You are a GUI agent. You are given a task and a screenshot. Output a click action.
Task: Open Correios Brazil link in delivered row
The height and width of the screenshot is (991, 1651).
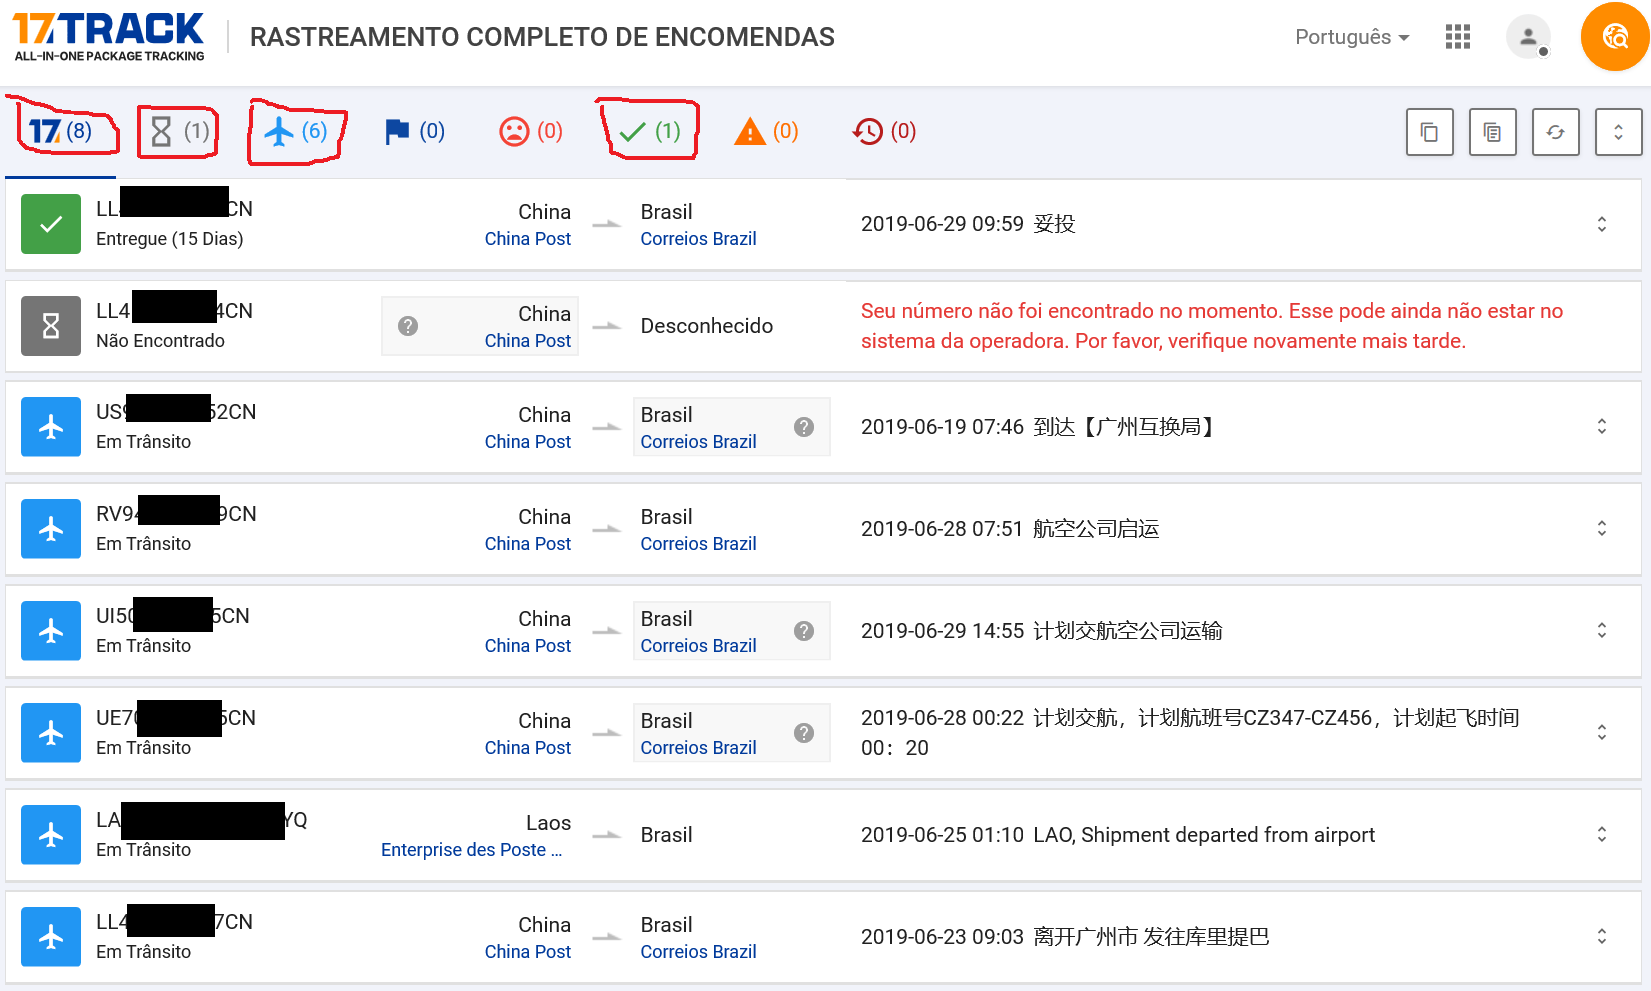click(698, 239)
